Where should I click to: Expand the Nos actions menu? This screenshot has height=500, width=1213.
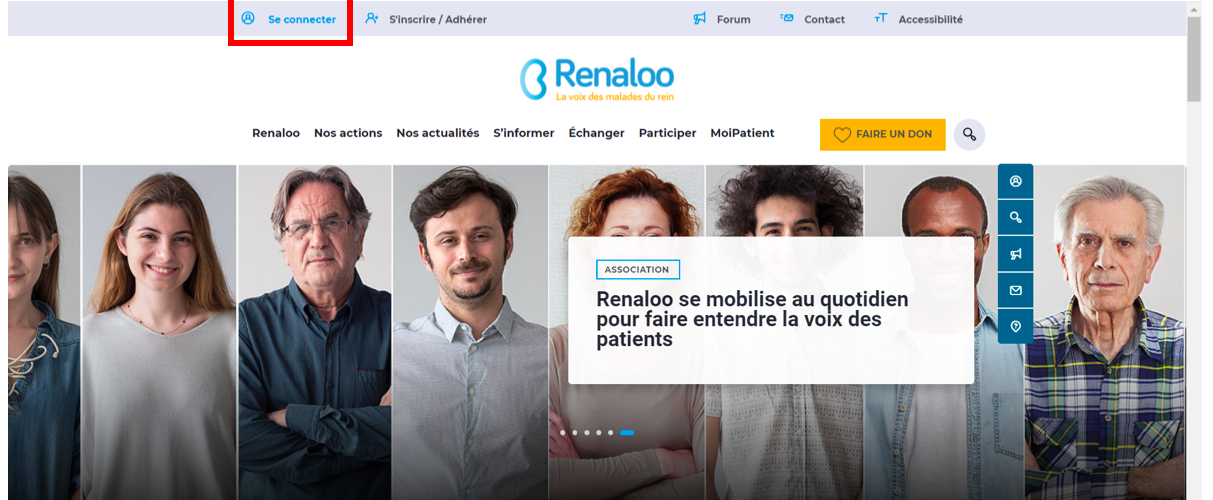tap(348, 133)
